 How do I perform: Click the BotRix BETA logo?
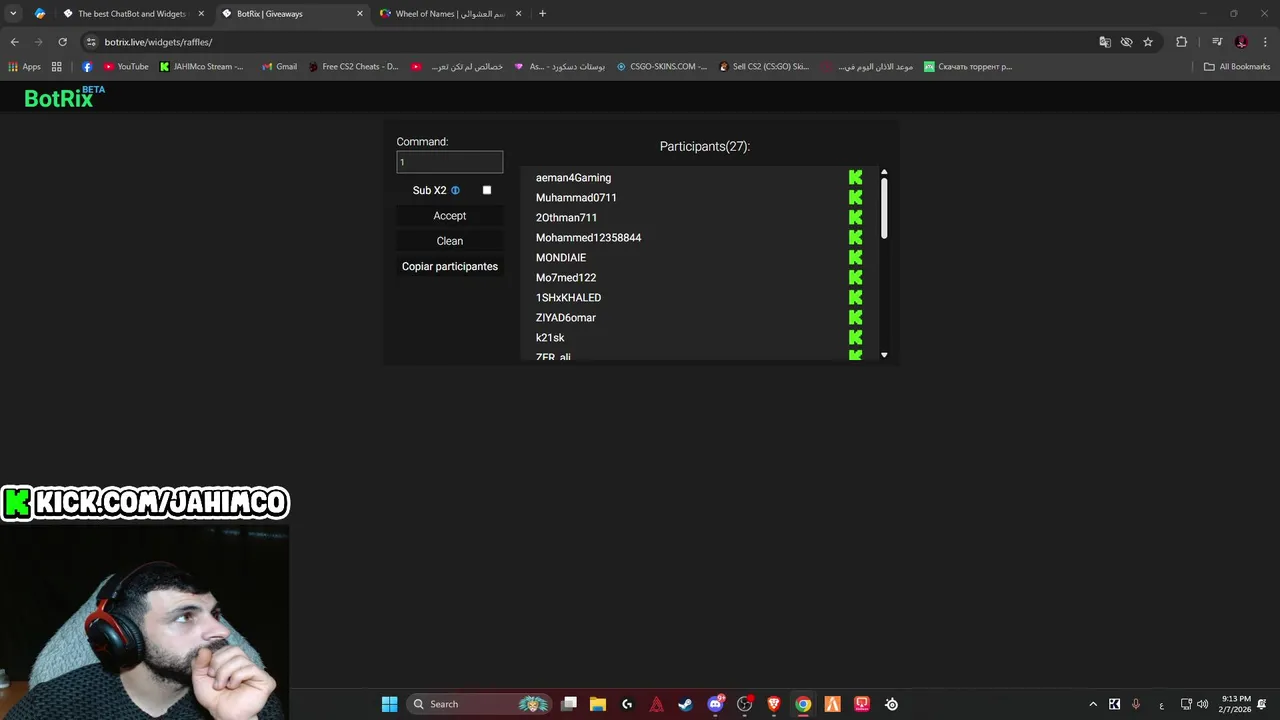pos(64,97)
